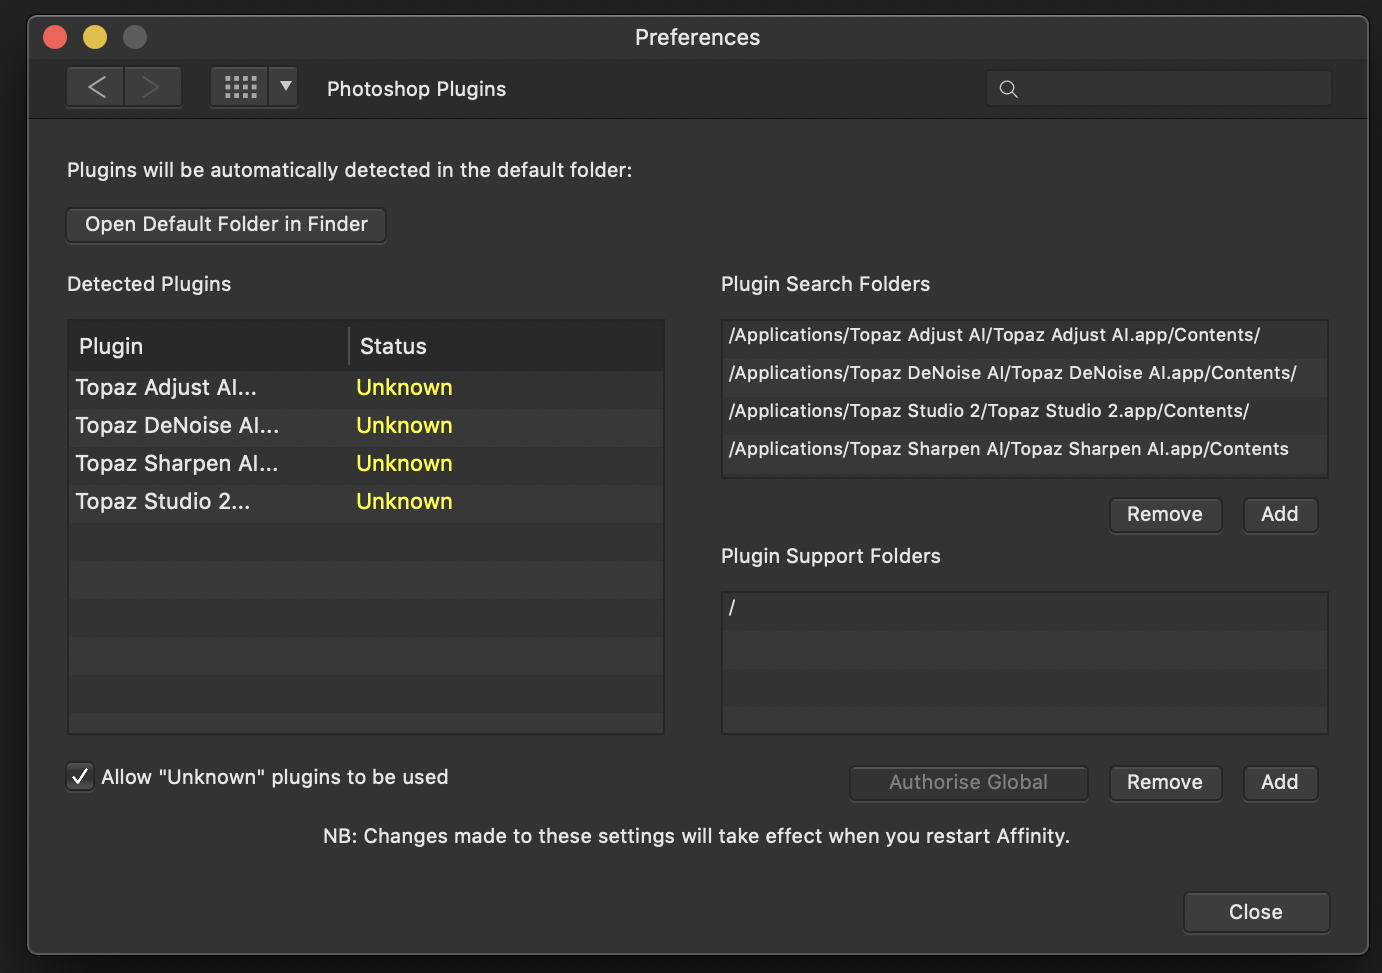Select Topaz Adjust AI plugin row
Image resolution: width=1382 pixels, height=973 pixels.
[x=366, y=388]
